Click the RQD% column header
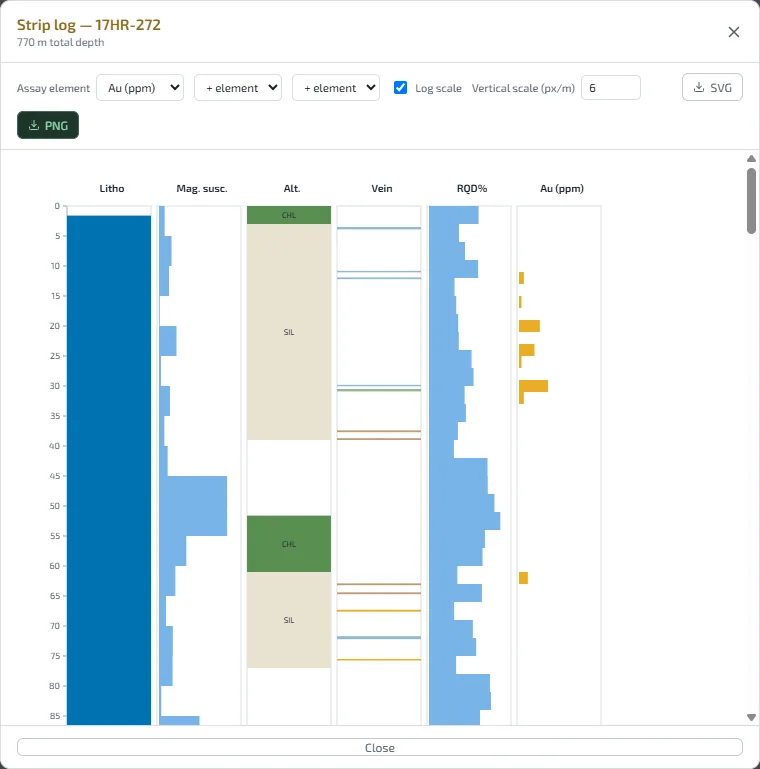Viewport: 760px width, 769px height. [472, 188]
